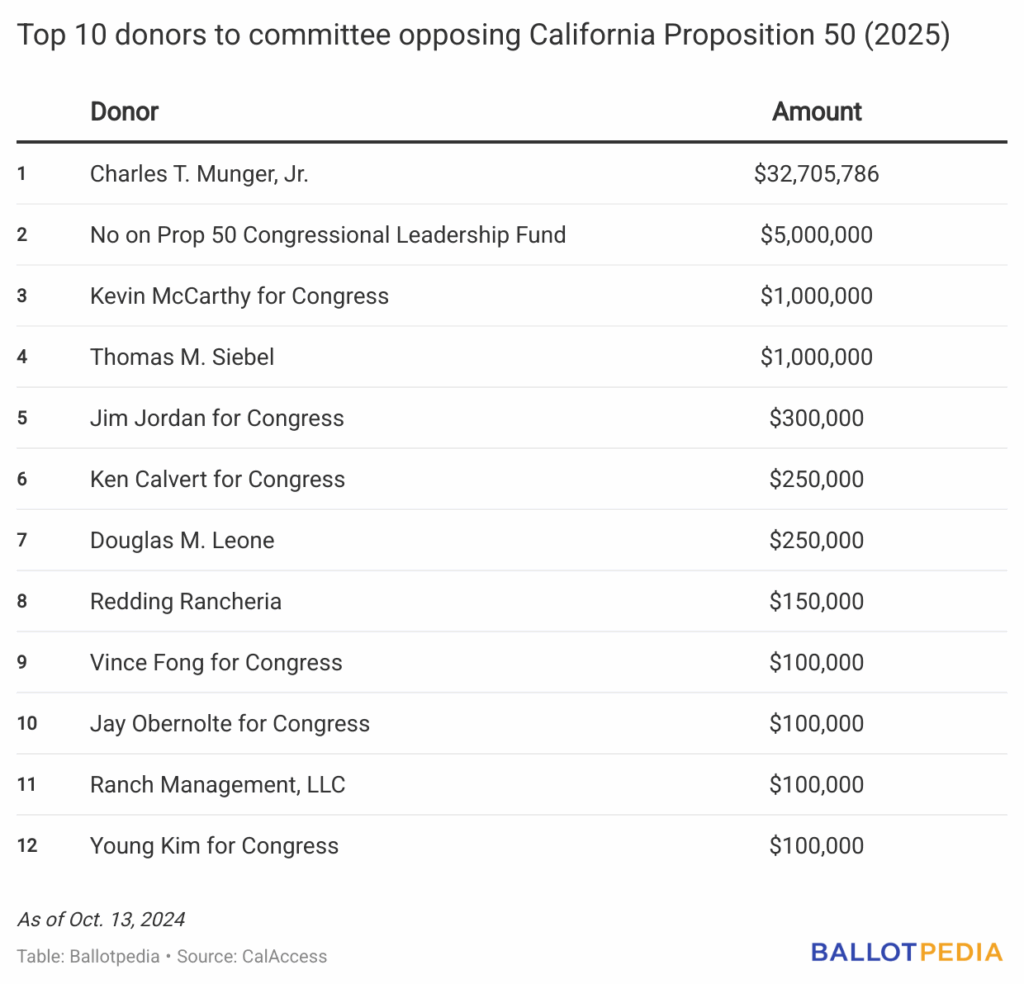Click Kevin McCarthy for Congress row
The width and height of the screenshot is (1024, 984).
(239, 296)
